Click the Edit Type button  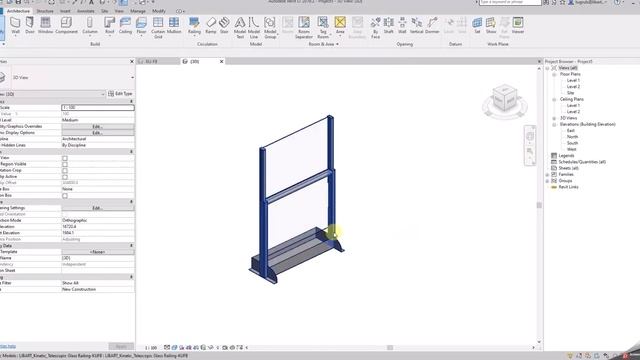[x=120, y=94]
